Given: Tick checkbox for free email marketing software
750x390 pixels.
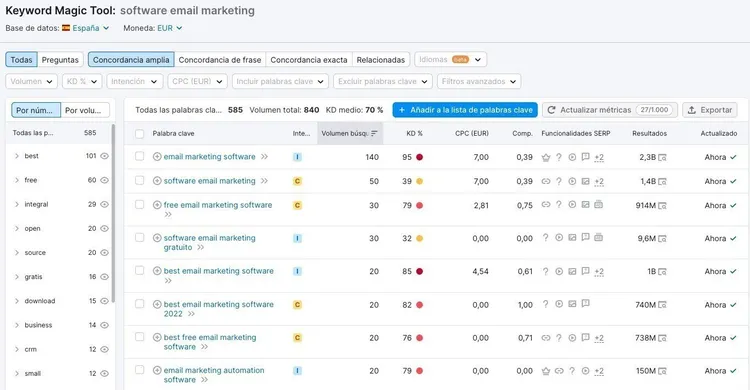Looking at the screenshot, I should tap(139, 204).
